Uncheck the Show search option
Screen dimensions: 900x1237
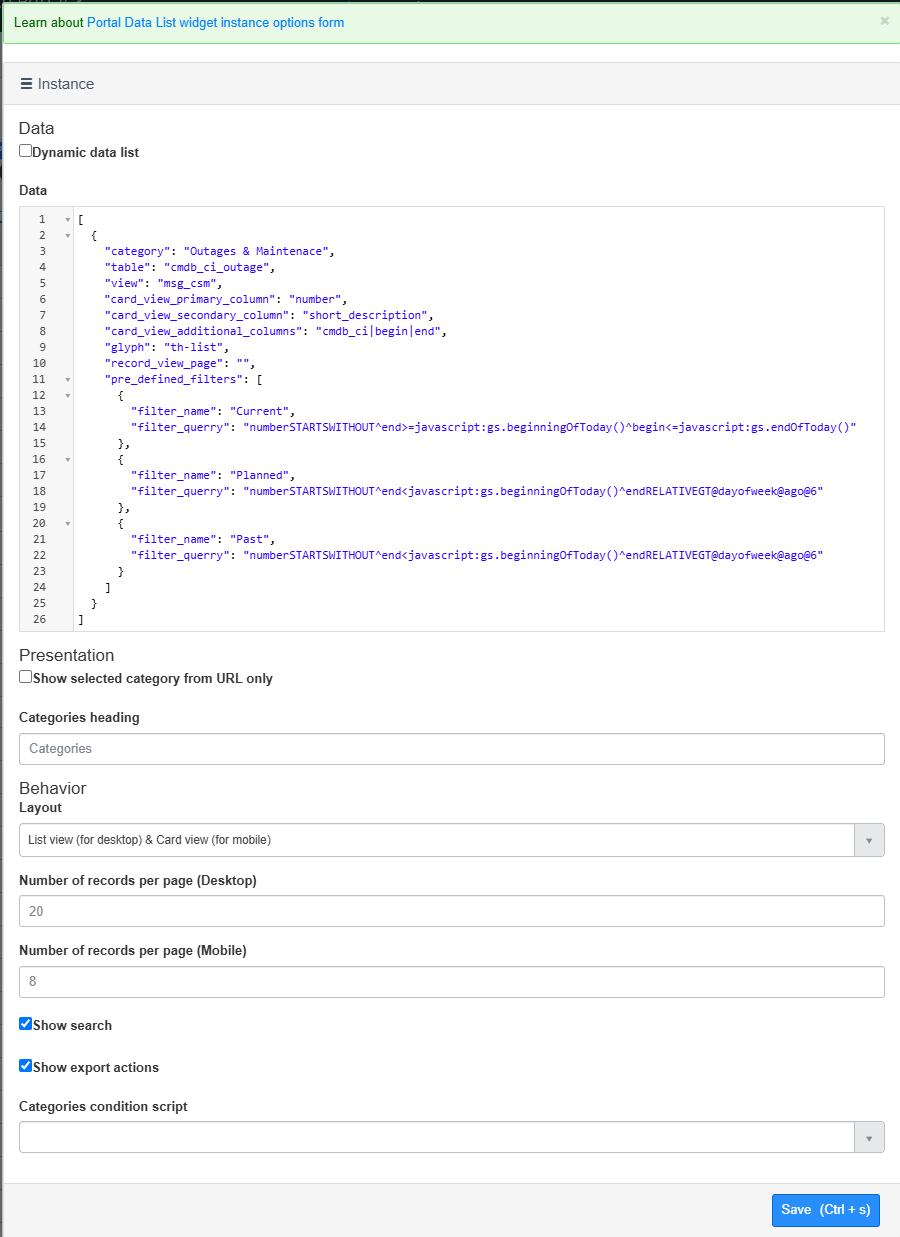[x=25, y=1024]
